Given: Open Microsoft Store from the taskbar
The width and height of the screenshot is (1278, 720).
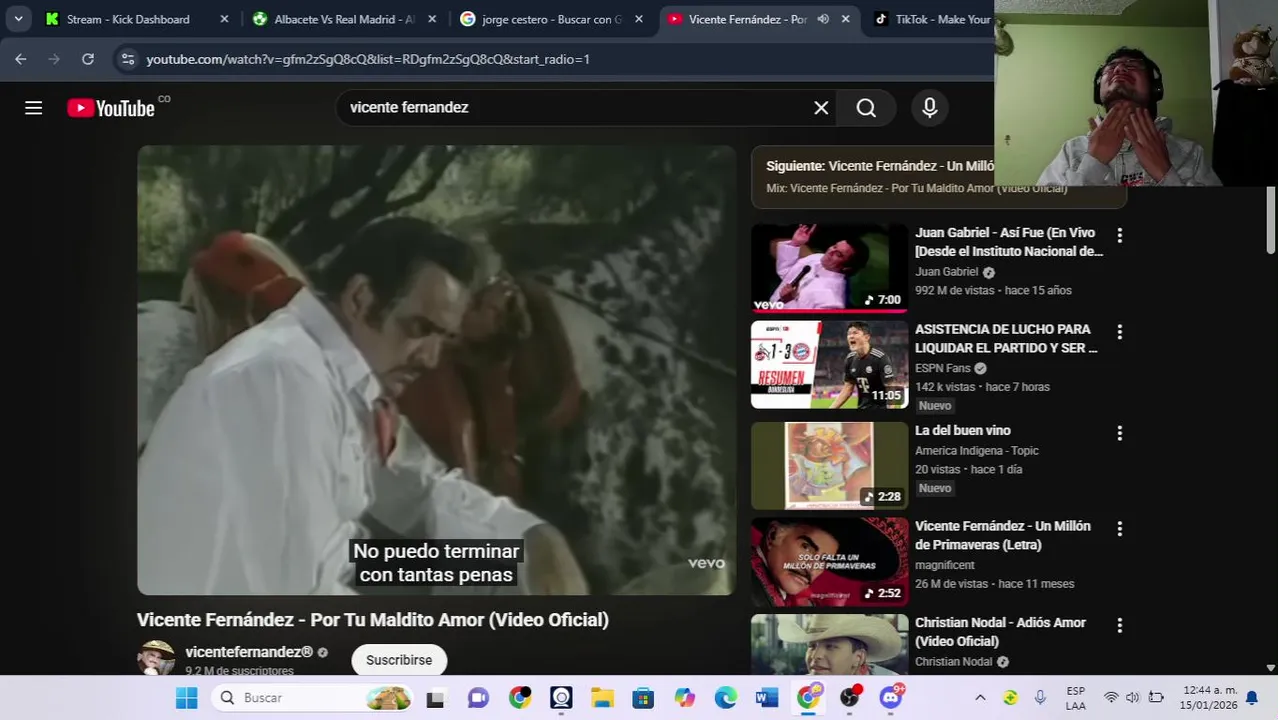Looking at the screenshot, I should click(x=643, y=698).
